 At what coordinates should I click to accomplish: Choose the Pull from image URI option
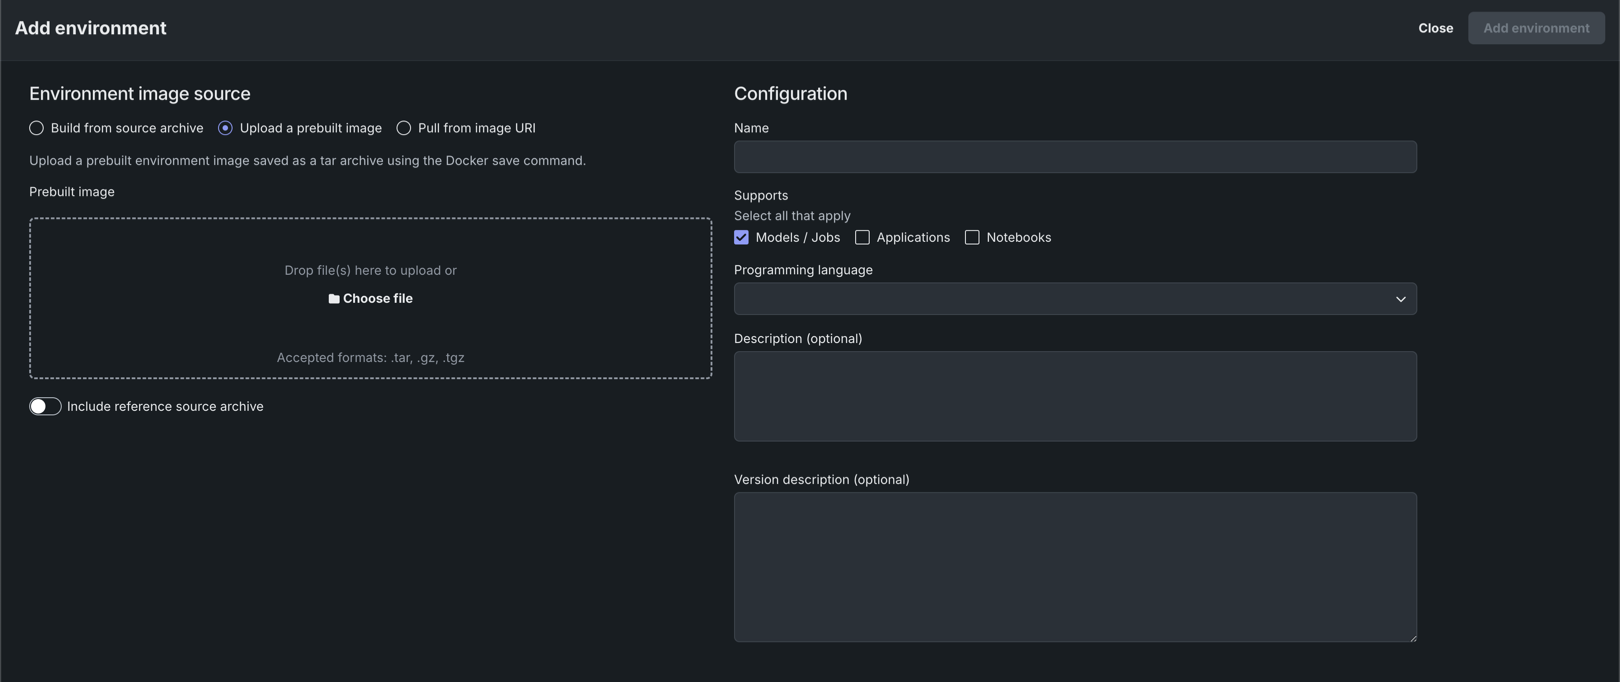point(404,128)
